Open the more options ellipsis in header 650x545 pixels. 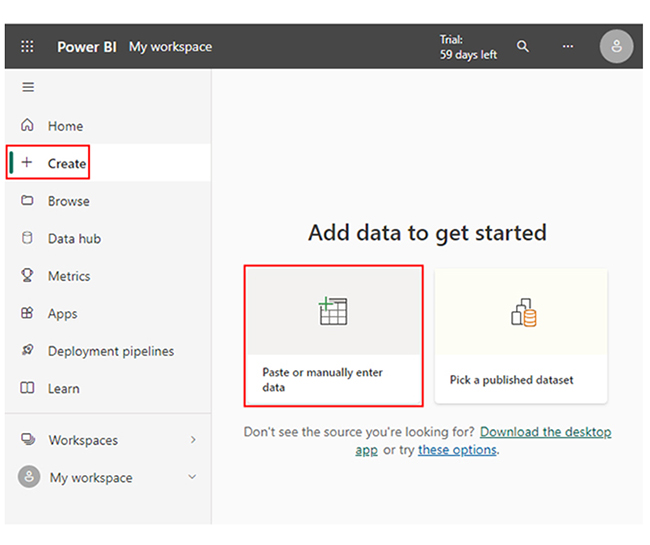[x=568, y=46]
